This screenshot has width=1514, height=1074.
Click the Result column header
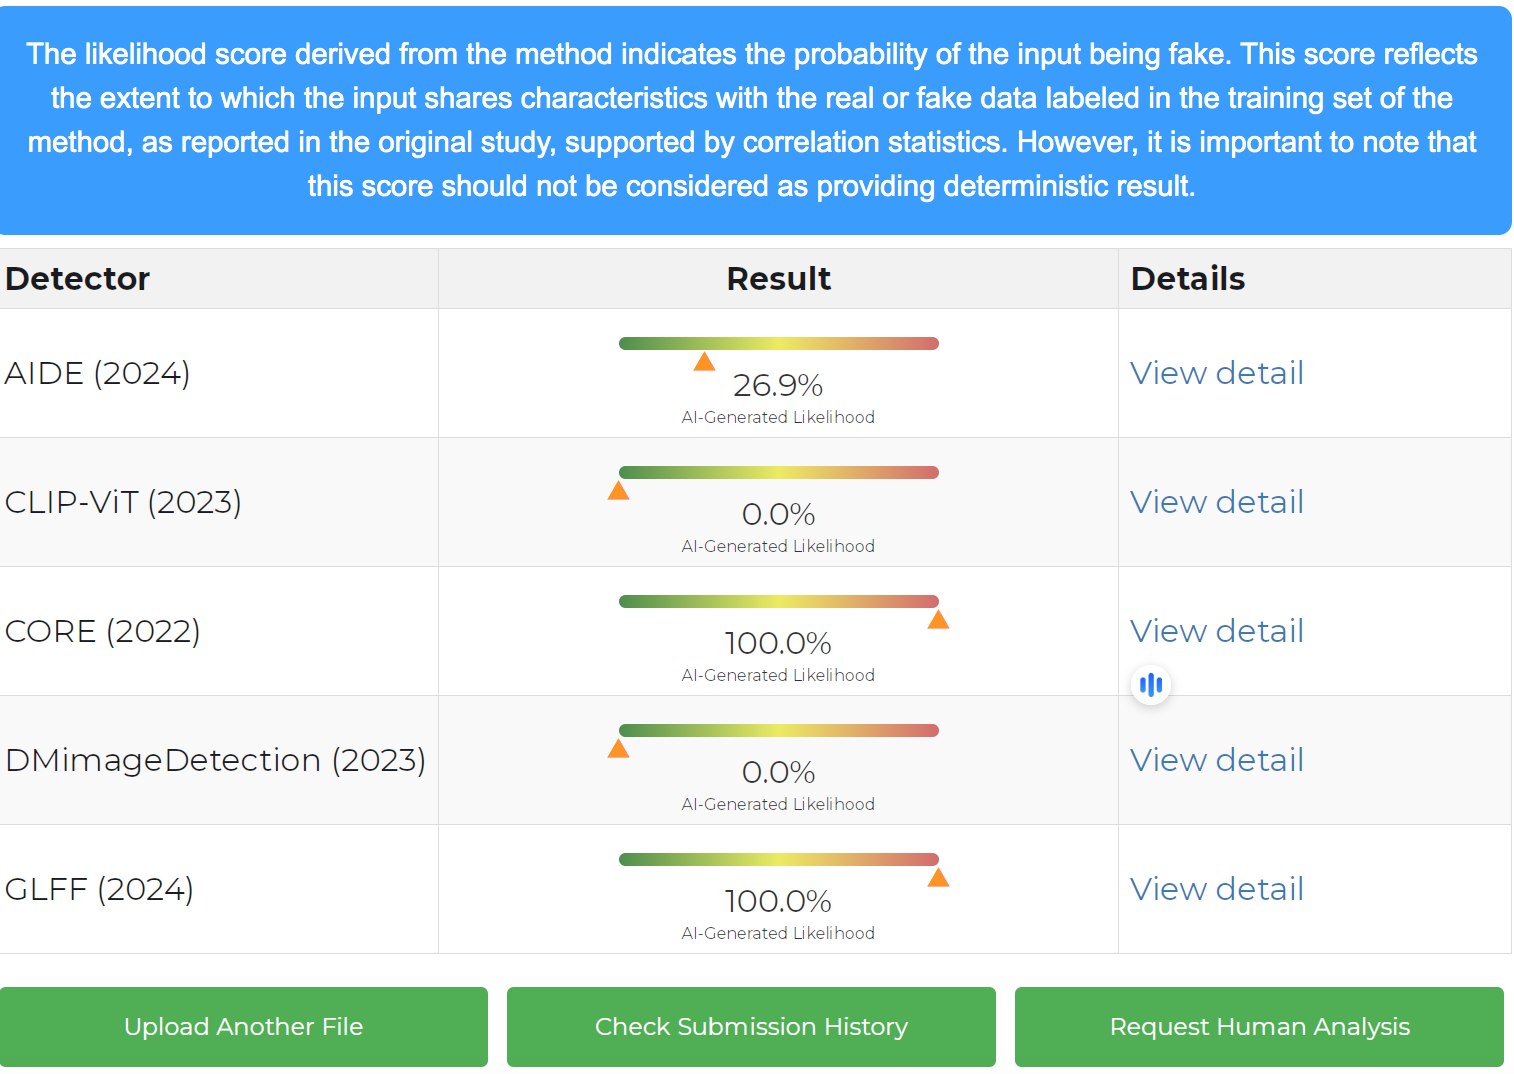pyautogui.click(x=778, y=279)
